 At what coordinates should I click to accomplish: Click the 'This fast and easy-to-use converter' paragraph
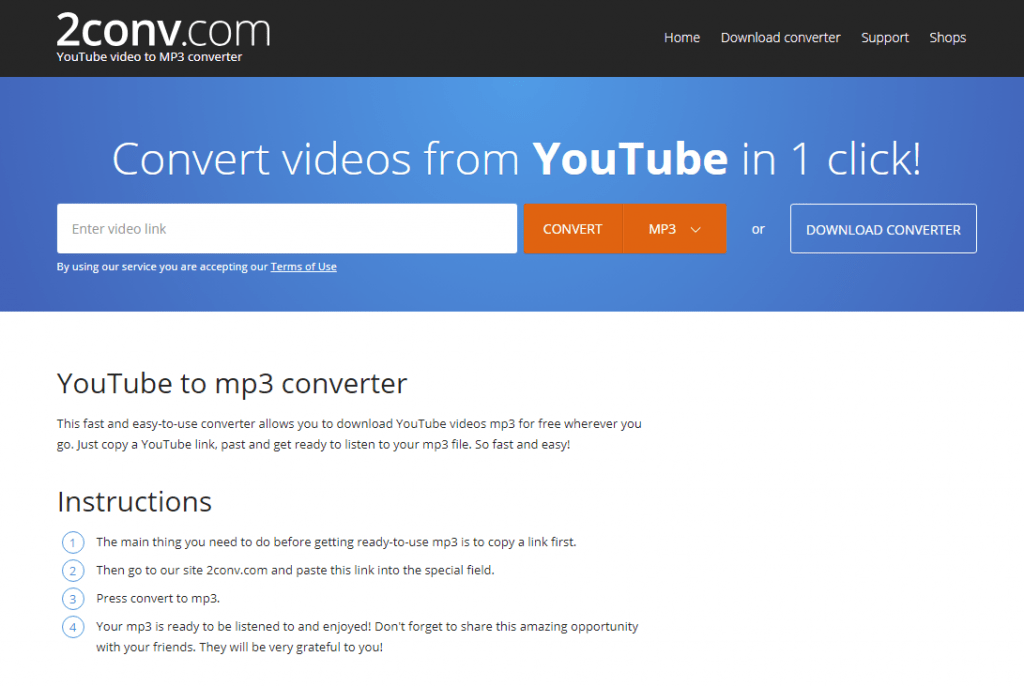tap(349, 434)
